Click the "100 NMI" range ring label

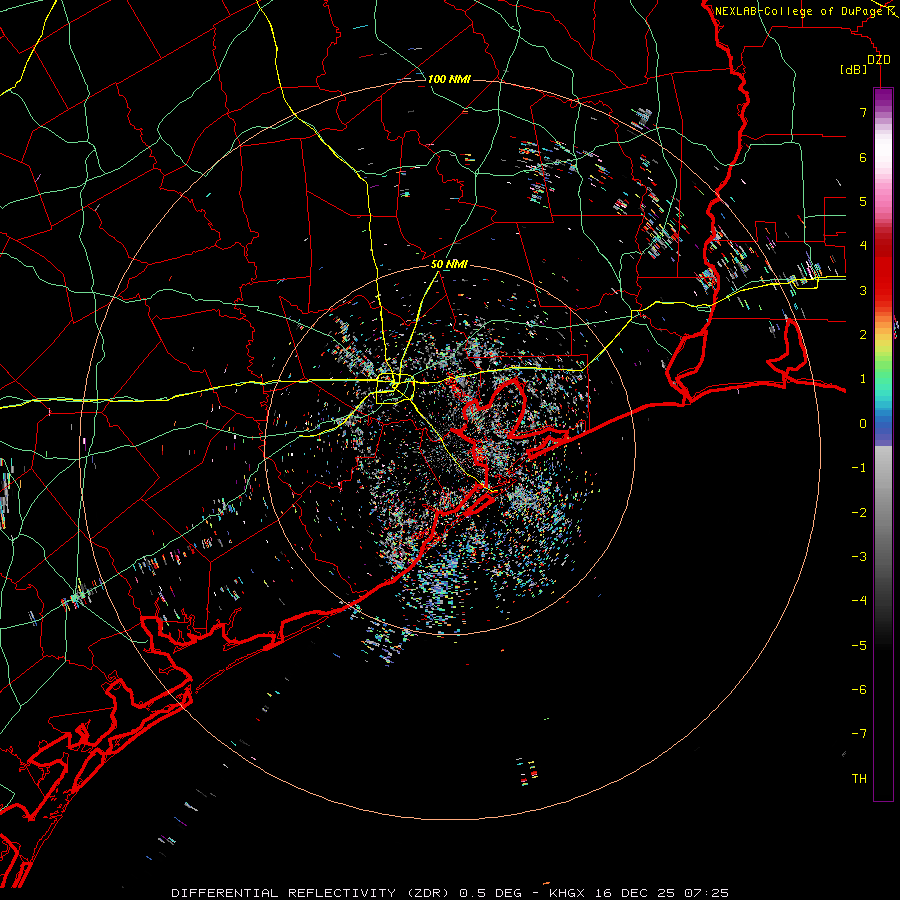[x=449, y=79]
